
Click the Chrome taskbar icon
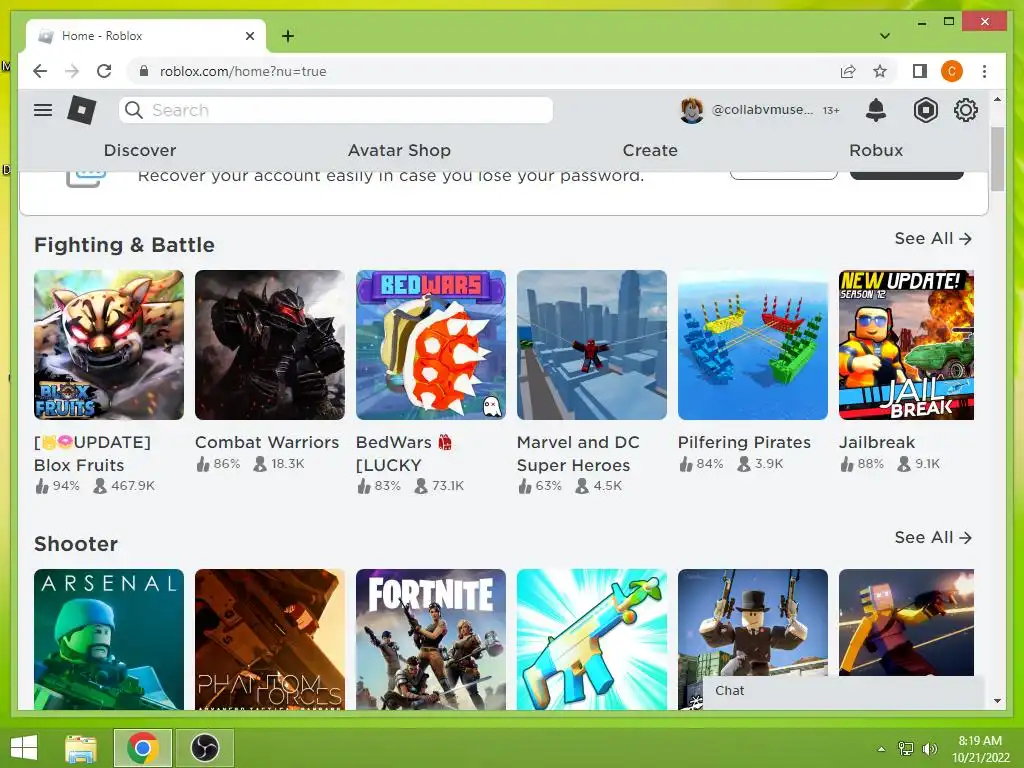[x=143, y=748]
